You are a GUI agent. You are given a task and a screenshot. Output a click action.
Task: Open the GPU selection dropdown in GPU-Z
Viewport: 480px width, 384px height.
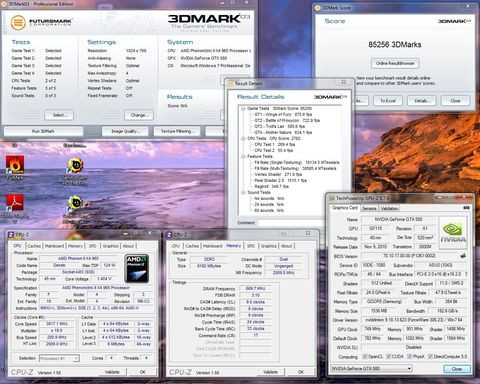pos(371,369)
